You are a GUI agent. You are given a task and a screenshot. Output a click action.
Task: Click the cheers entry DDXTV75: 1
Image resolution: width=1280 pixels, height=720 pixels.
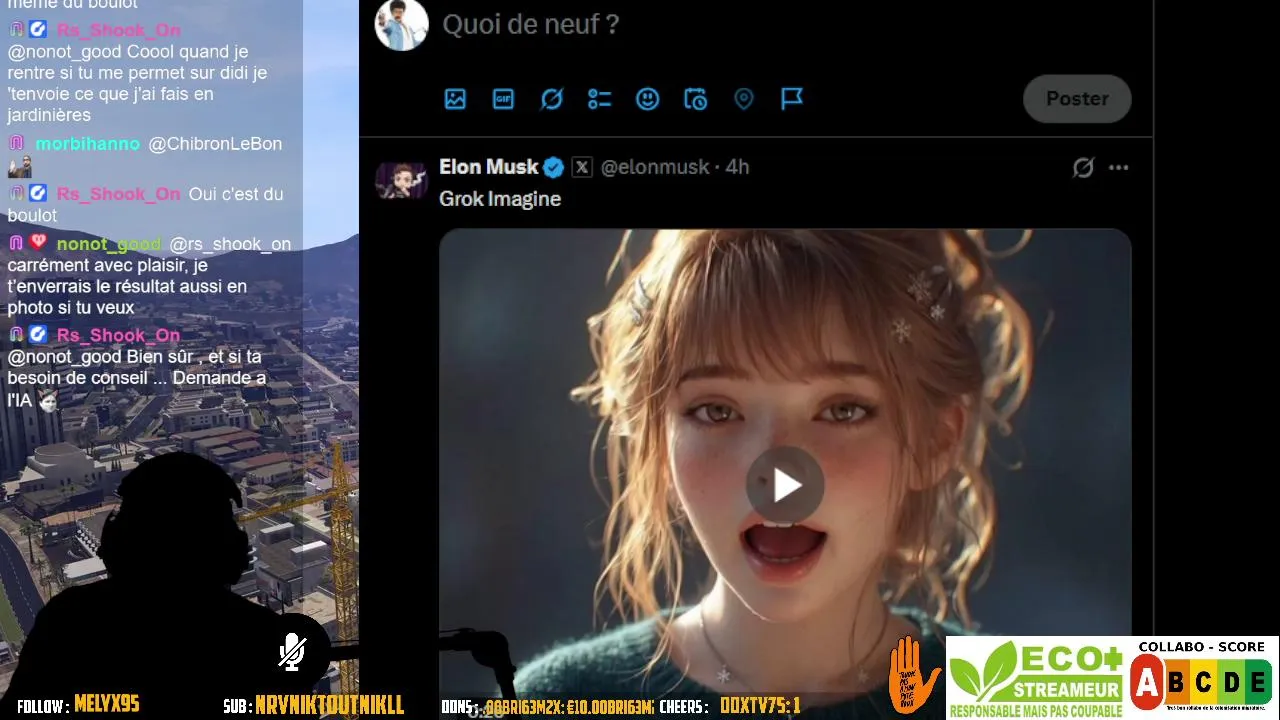click(x=760, y=705)
